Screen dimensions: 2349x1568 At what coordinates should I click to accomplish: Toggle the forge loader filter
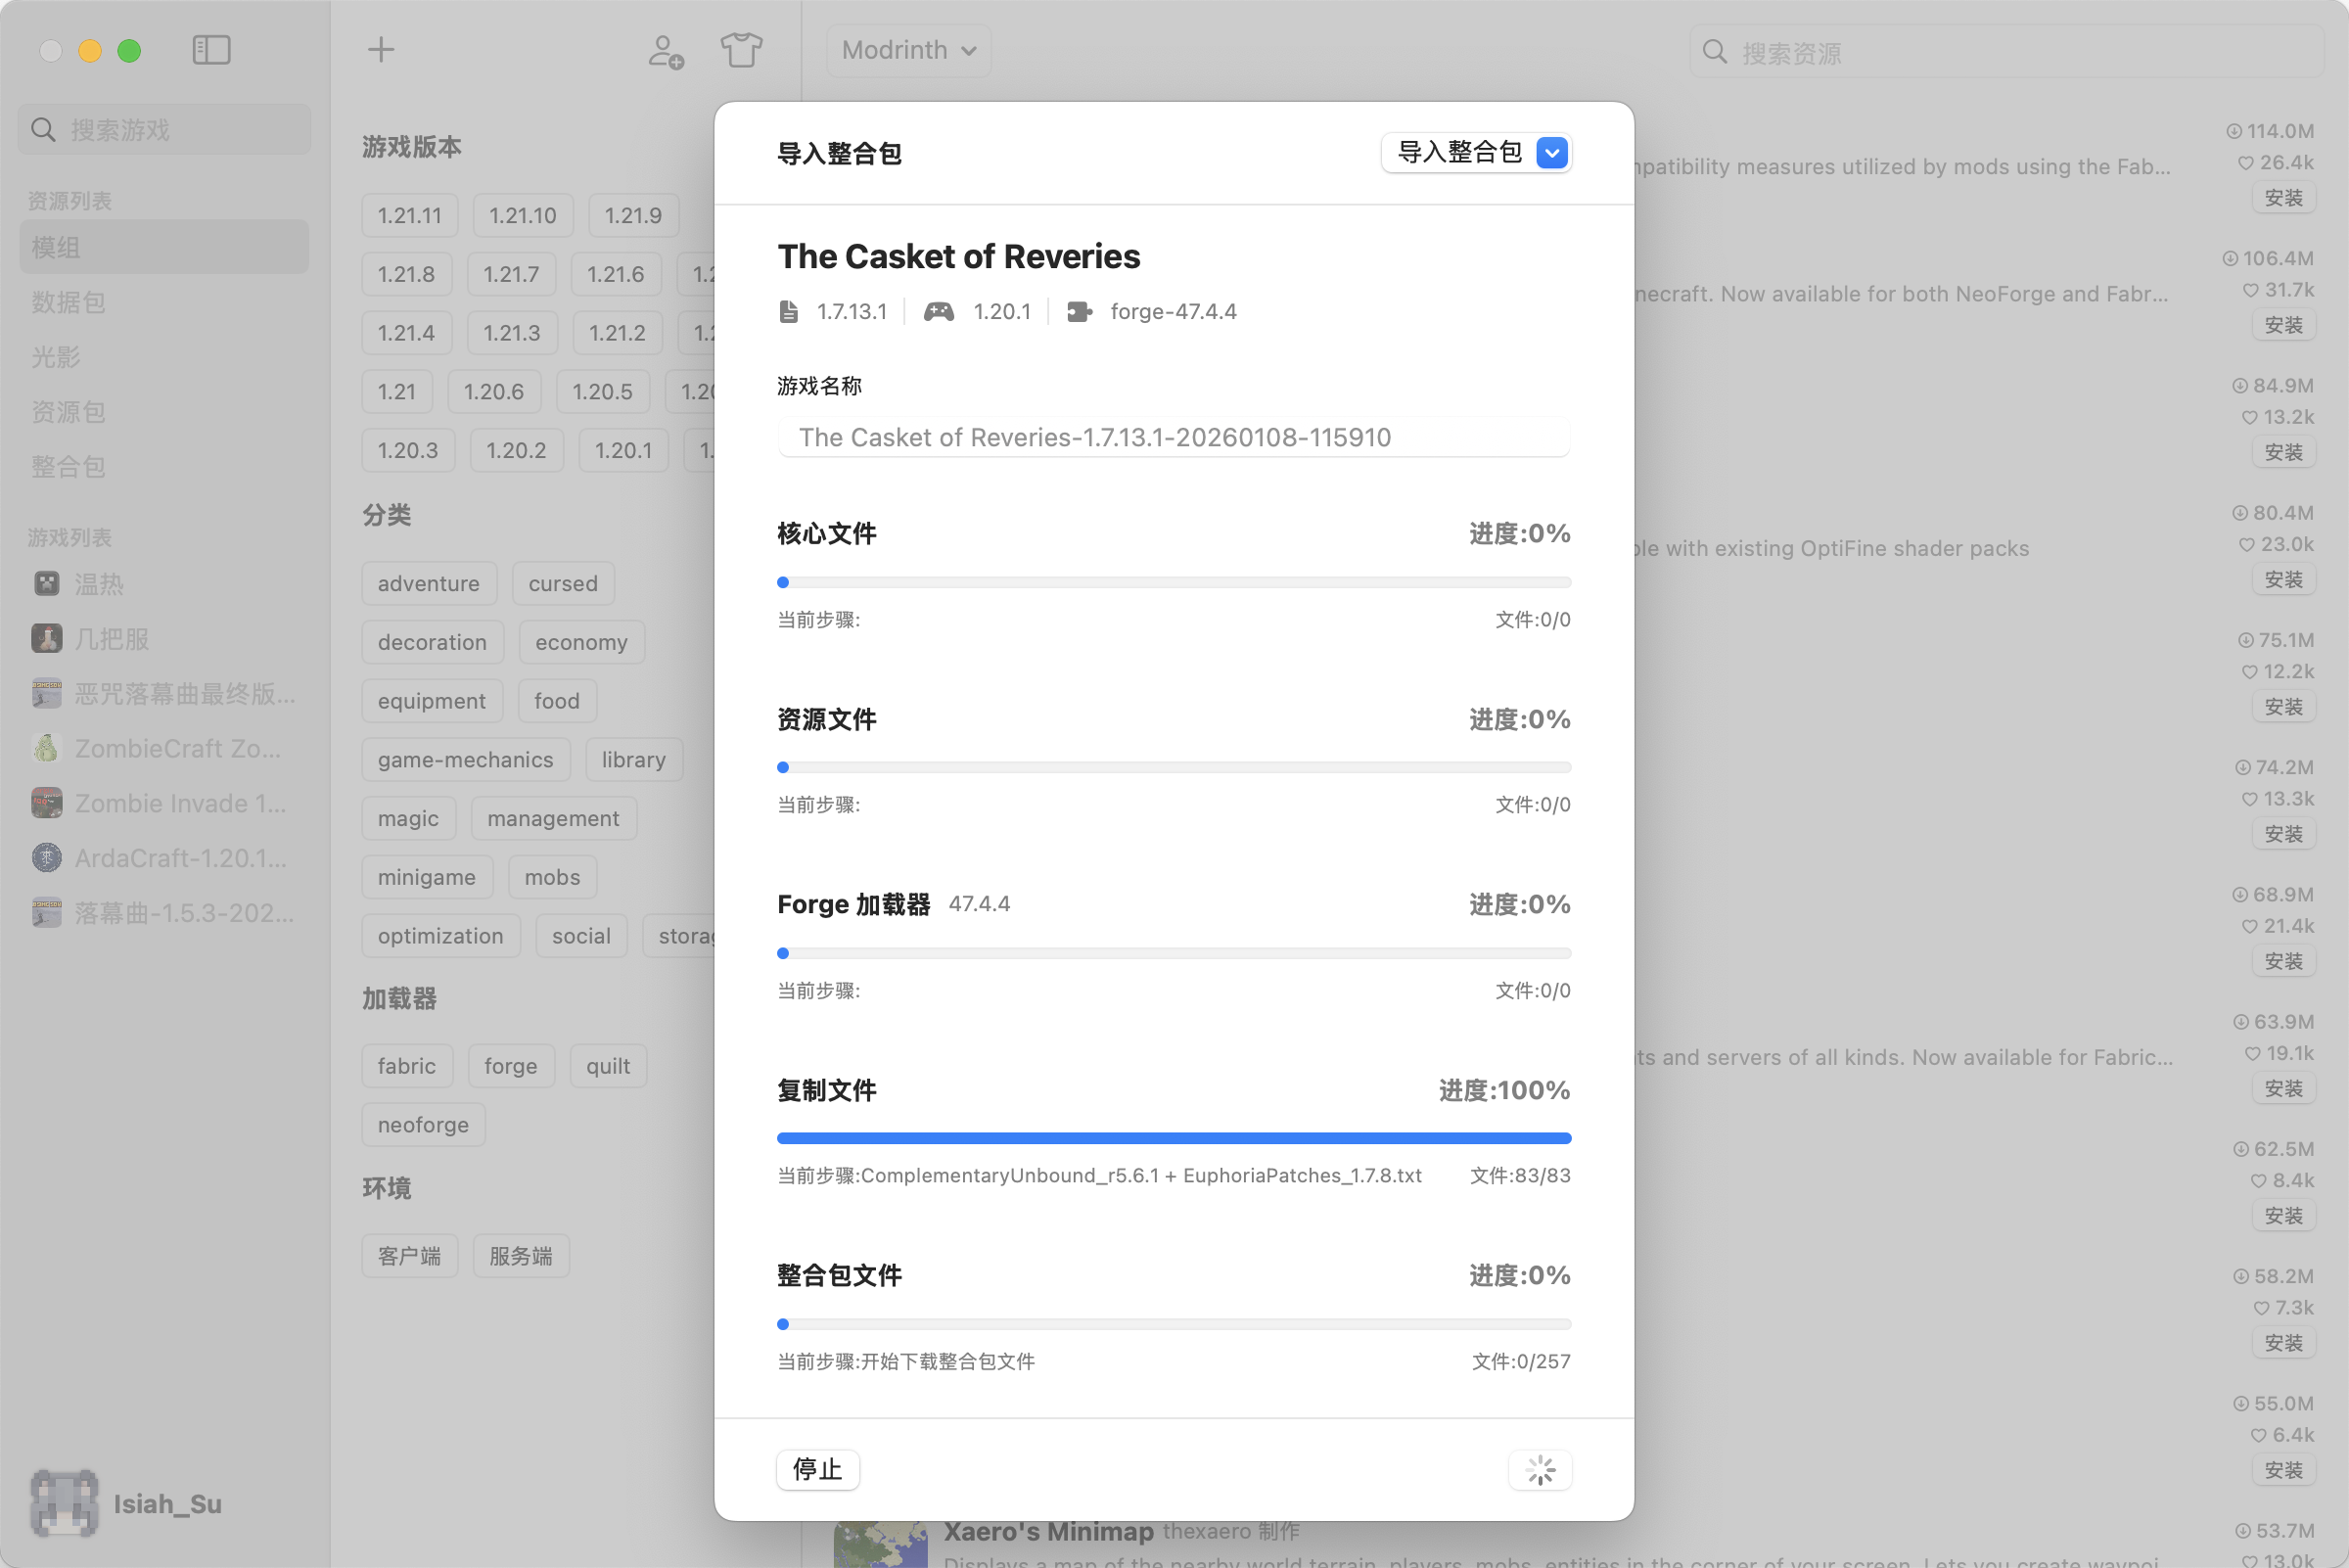510,1066
